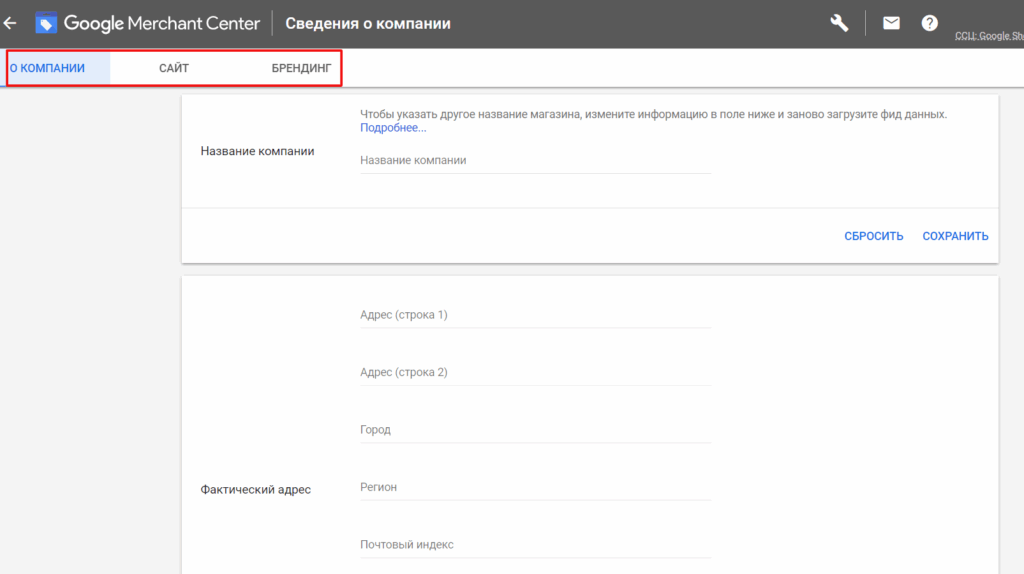The image size is (1024, 574).
Task: Click the Google Merchant Center wordmark
Action: [x=162, y=23]
